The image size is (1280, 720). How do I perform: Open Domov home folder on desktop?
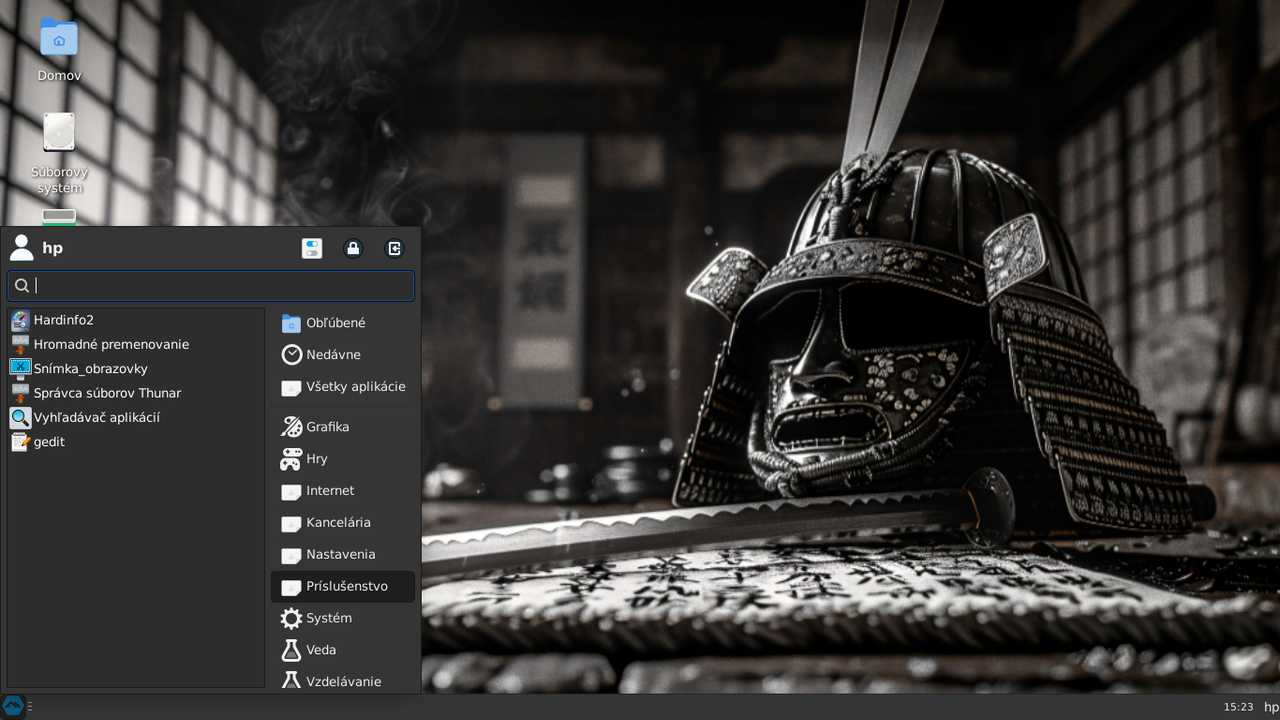click(x=59, y=49)
